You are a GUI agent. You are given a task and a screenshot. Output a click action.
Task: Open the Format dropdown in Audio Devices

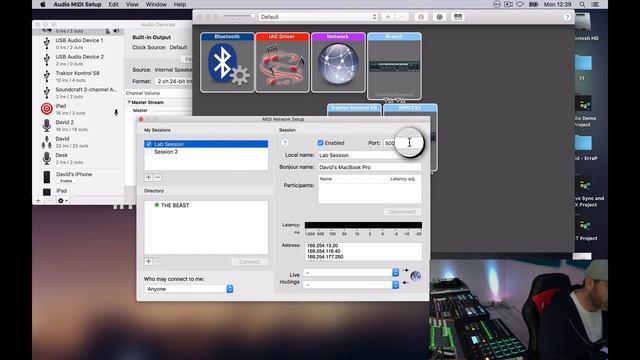coord(173,81)
